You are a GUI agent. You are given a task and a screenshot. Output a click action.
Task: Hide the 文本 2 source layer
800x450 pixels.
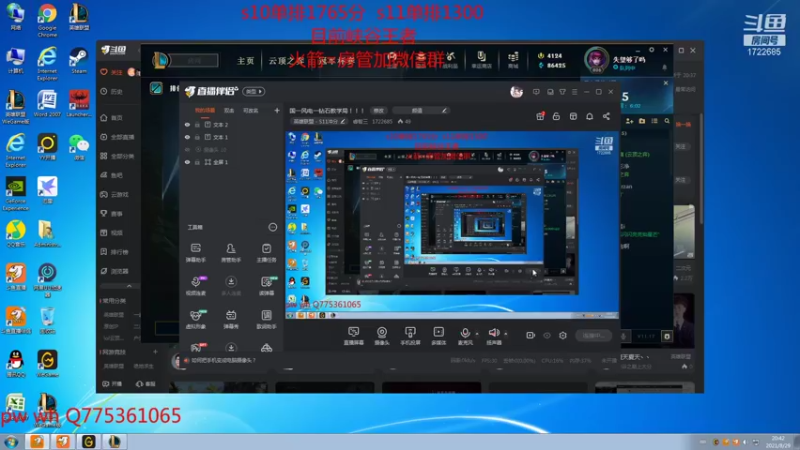pos(187,124)
